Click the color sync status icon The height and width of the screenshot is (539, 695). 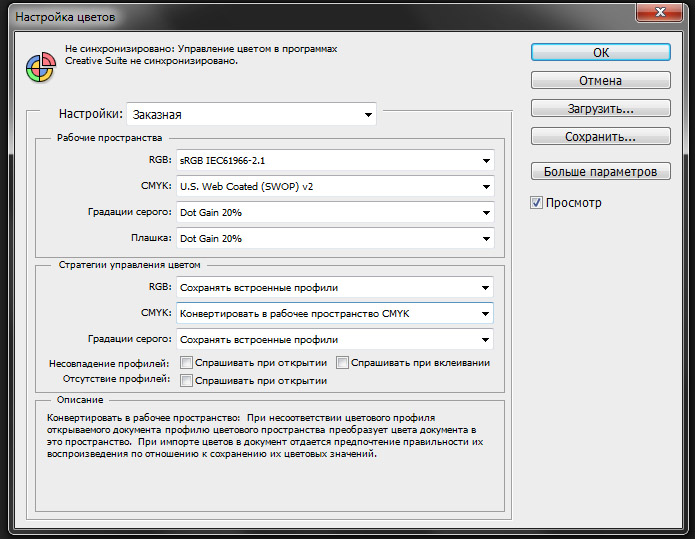41,67
